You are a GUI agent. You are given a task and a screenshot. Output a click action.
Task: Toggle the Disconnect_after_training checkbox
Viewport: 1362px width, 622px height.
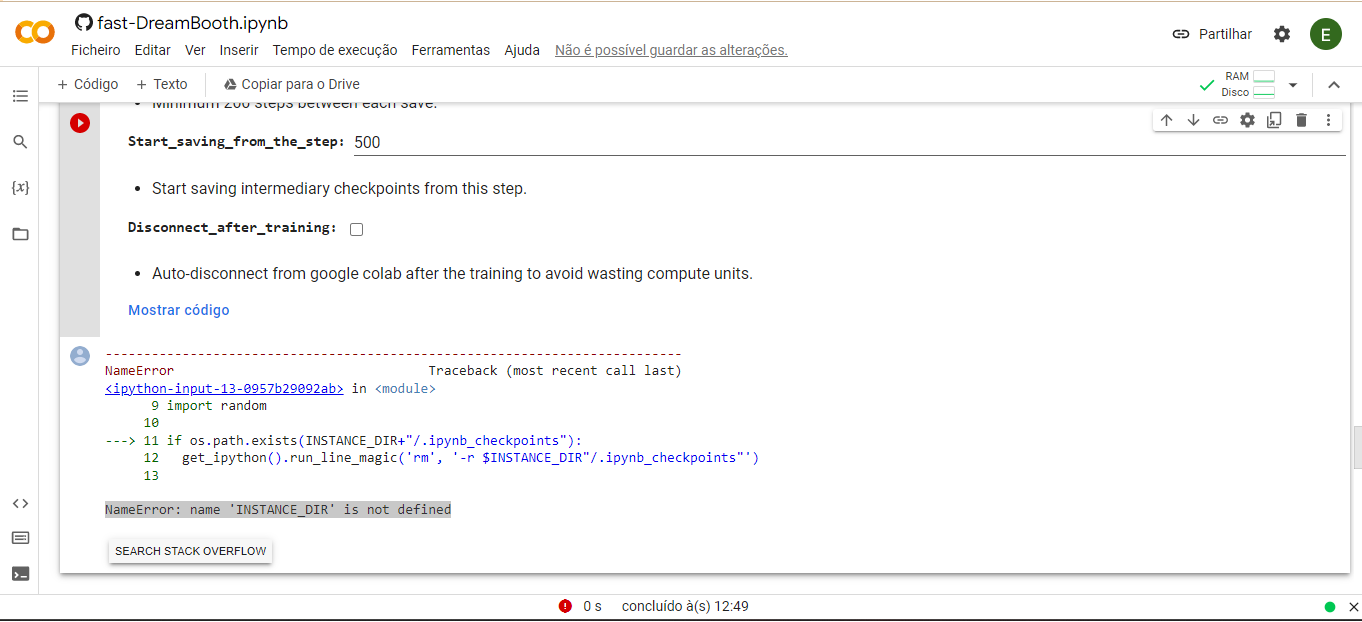point(356,228)
